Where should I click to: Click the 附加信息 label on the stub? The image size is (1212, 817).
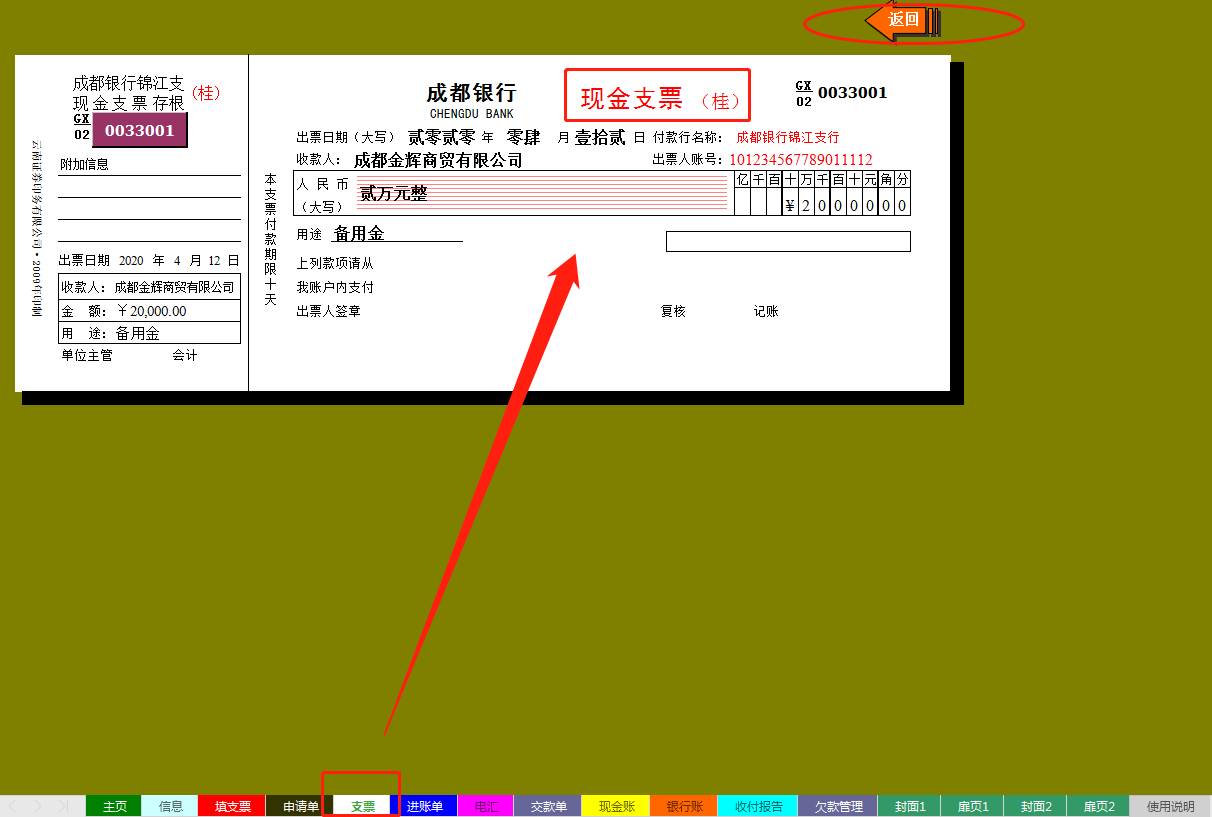coord(84,164)
